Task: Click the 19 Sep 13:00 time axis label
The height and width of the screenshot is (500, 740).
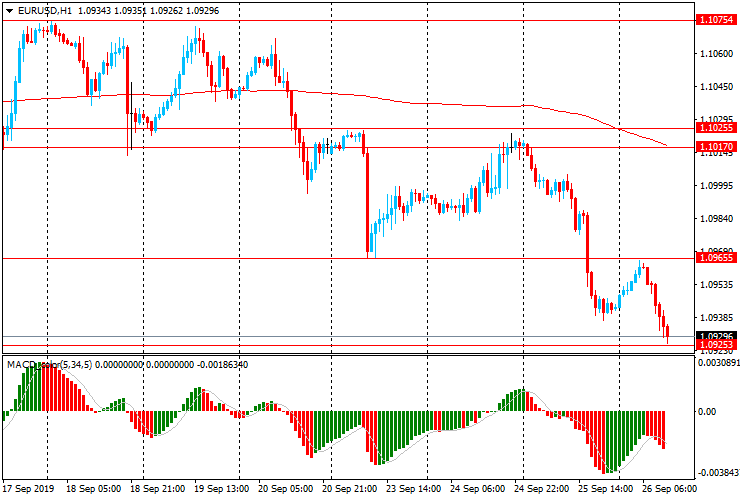Action: [x=221, y=489]
